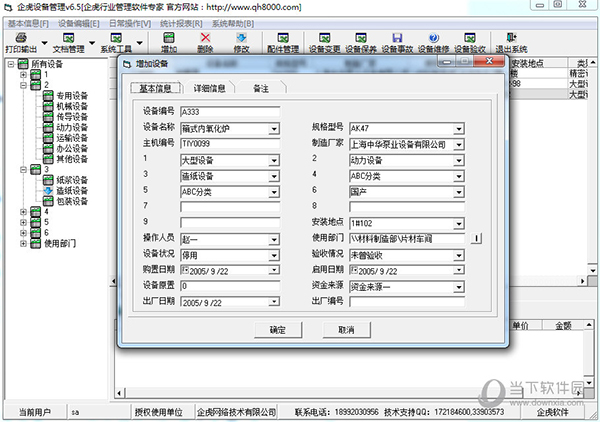Click the 打印输出 print toolbar icon

(21, 41)
